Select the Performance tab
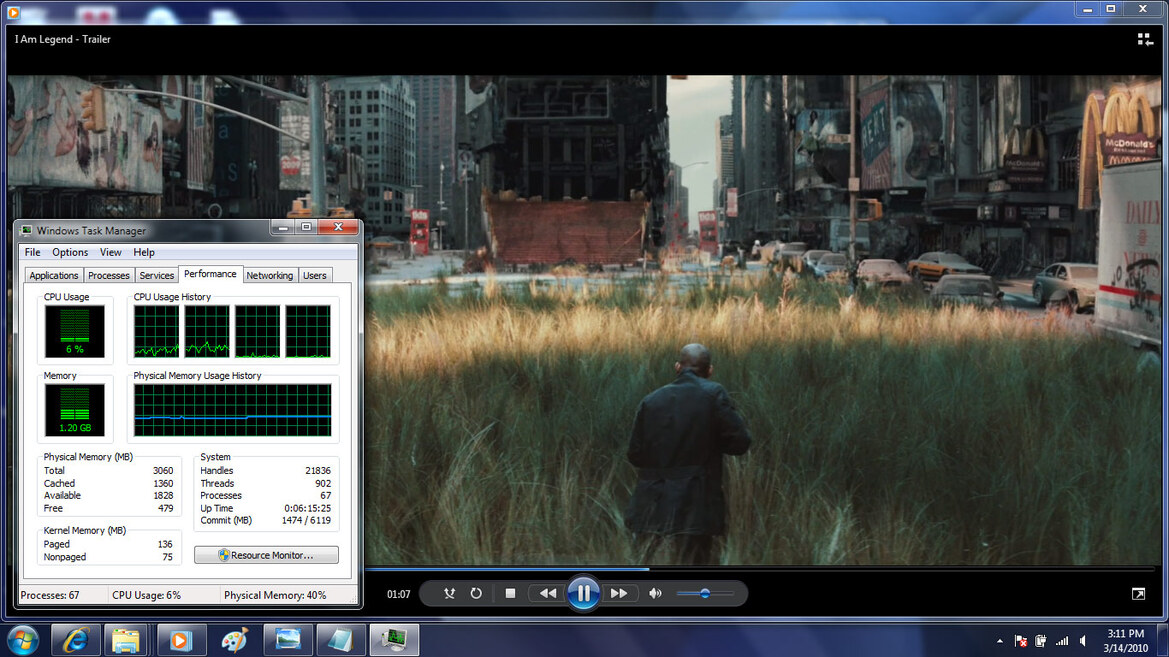Viewport: 1169px width, 657px height. point(210,274)
